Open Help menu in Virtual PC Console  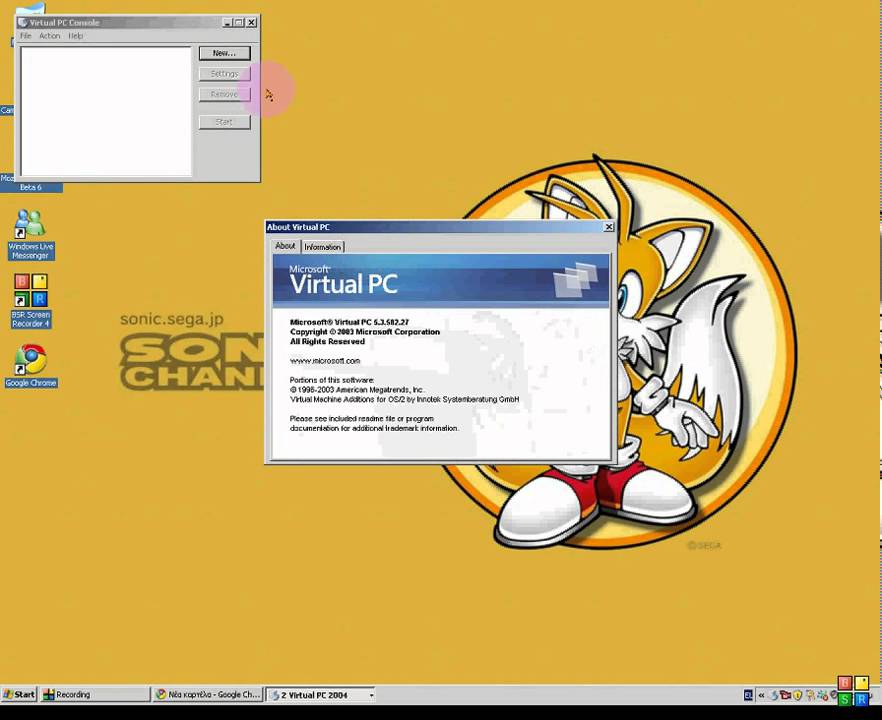(x=75, y=35)
